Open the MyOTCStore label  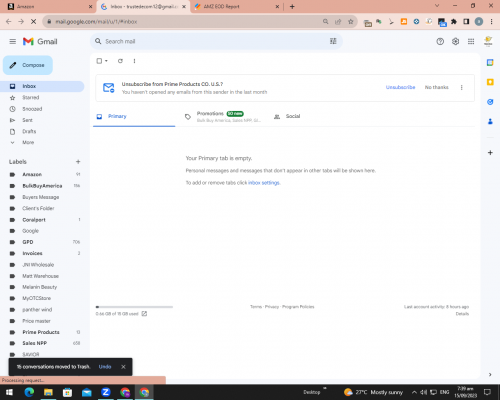[36, 298]
